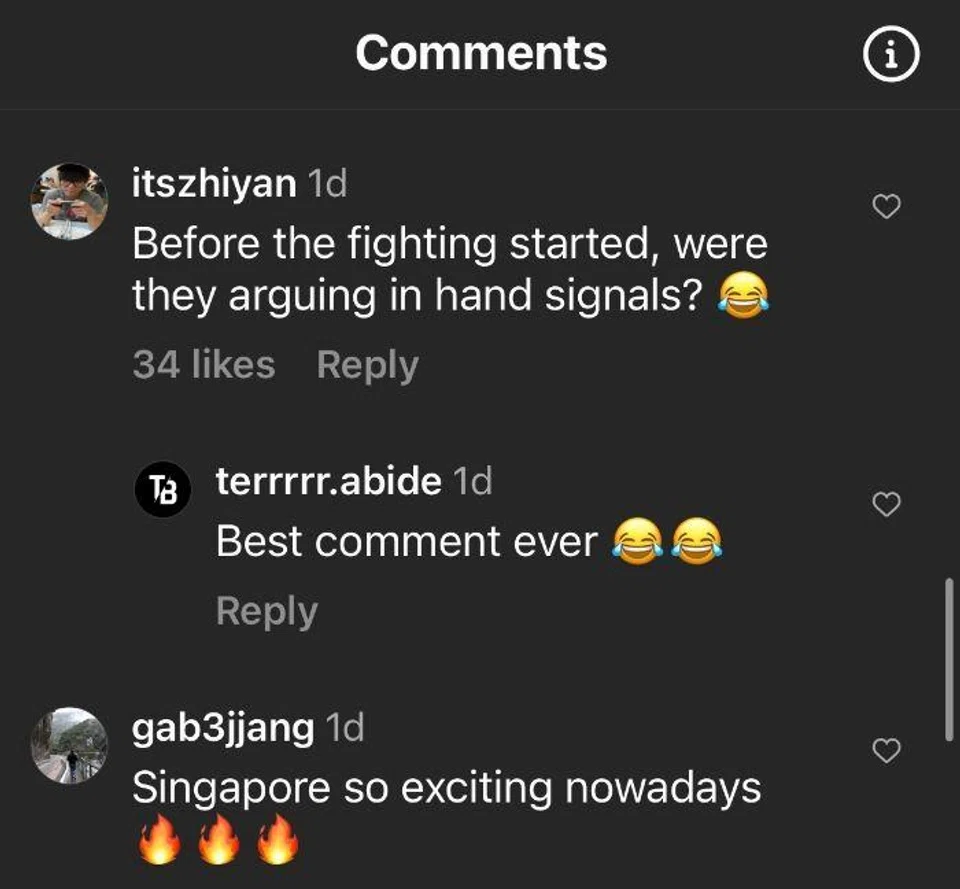Tap the heart on gab3jjang's comment

point(887,750)
